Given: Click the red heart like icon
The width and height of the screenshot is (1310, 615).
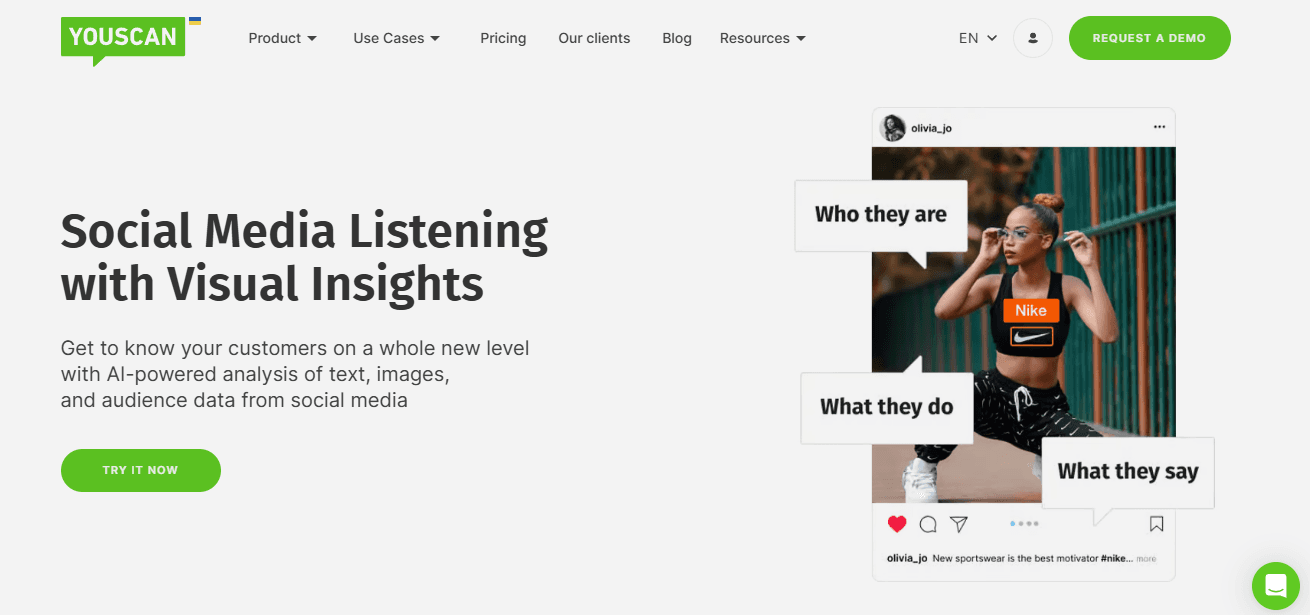Looking at the screenshot, I should 897,524.
